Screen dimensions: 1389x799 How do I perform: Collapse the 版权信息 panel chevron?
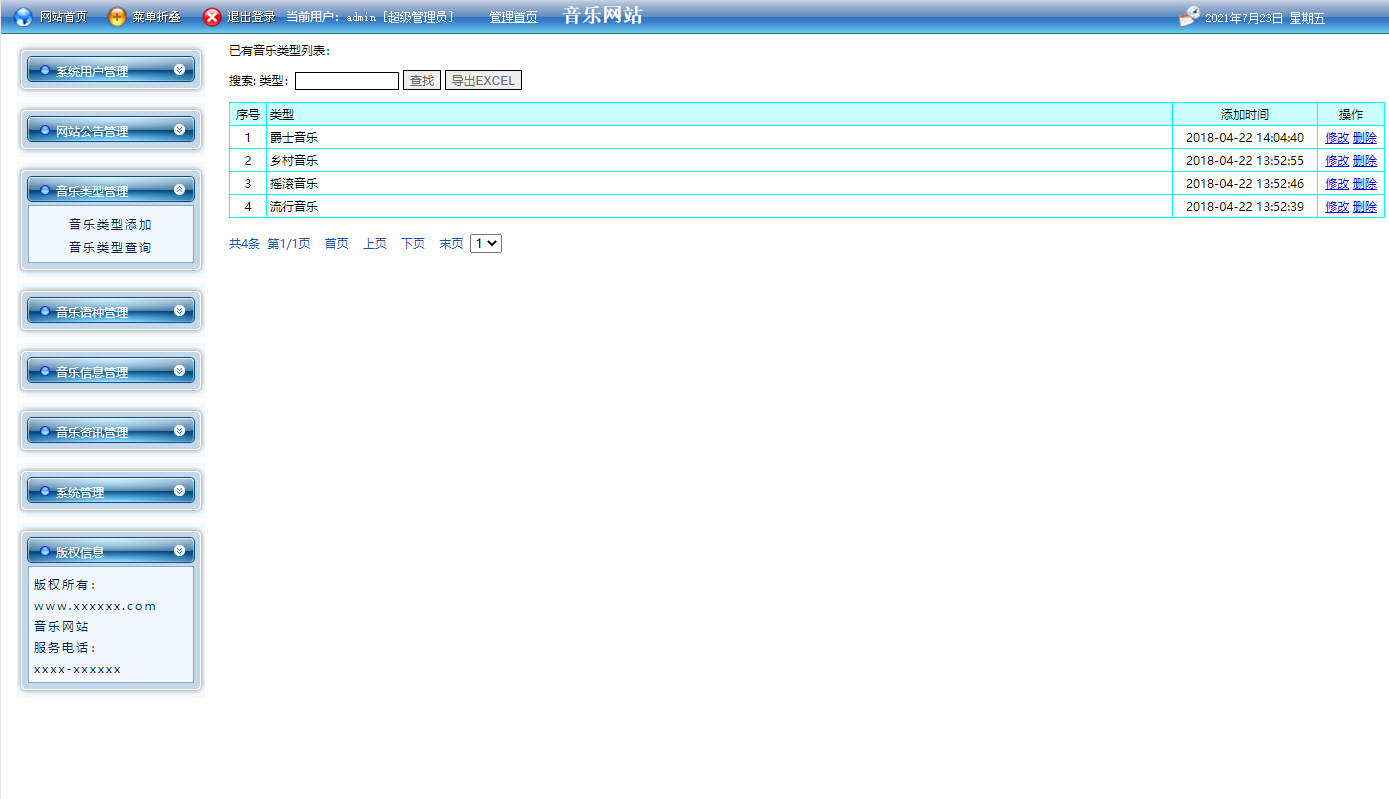(179, 550)
